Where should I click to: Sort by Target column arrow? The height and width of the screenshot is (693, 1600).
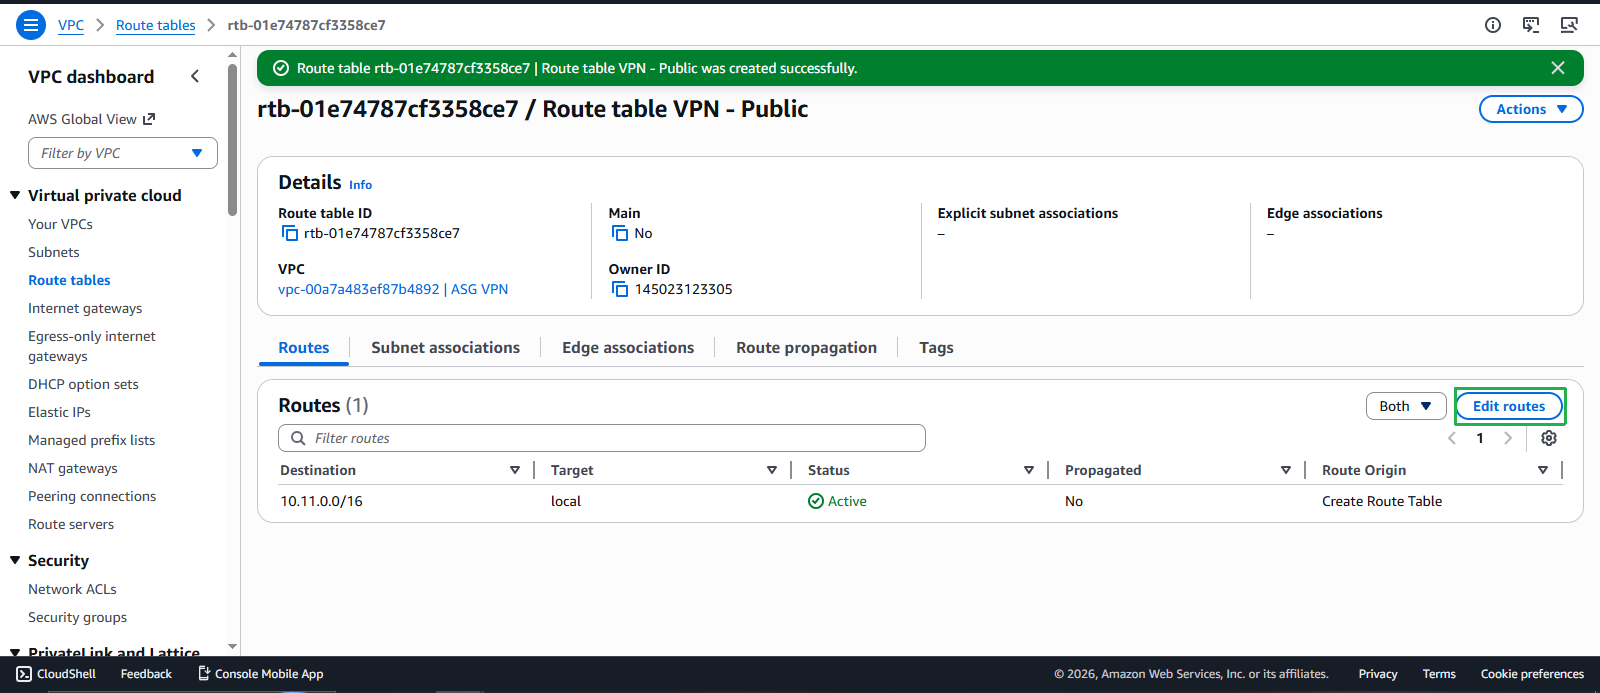coord(772,470)
